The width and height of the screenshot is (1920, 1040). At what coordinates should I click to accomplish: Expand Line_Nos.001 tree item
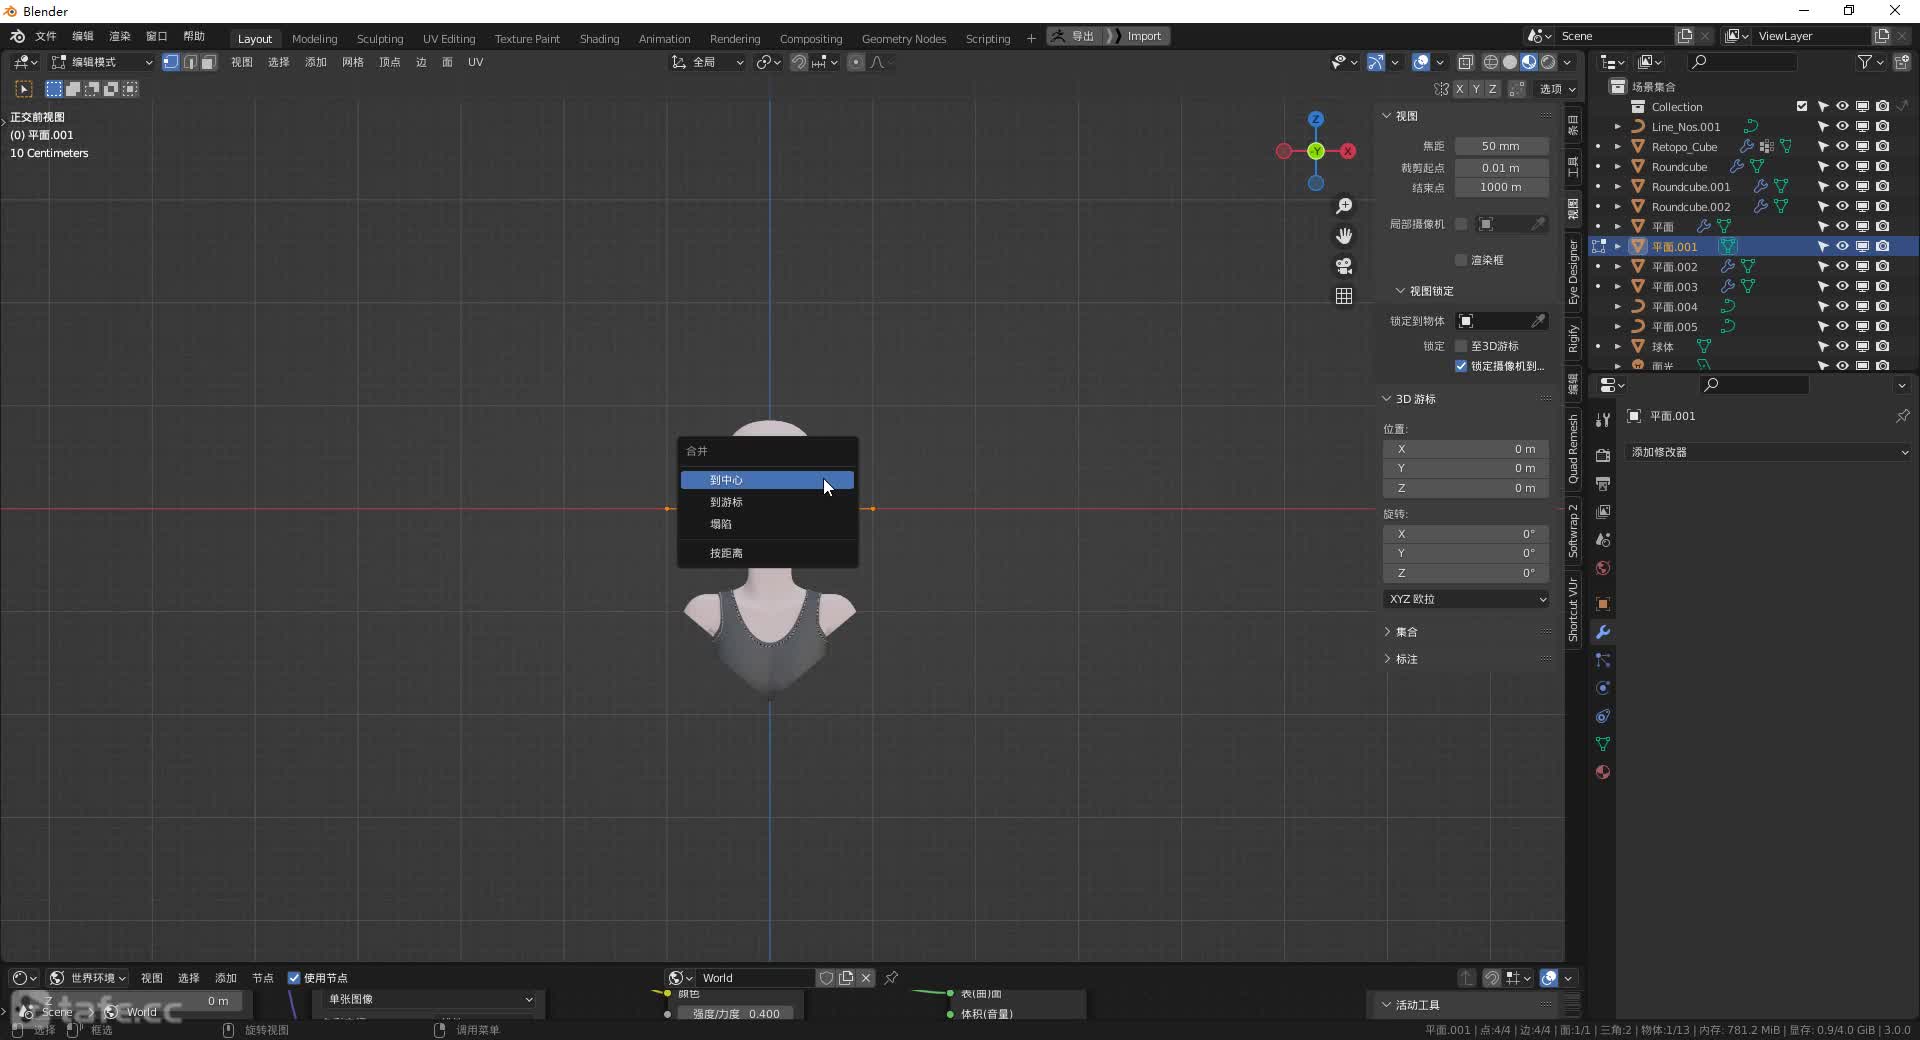click(1617, 127)
